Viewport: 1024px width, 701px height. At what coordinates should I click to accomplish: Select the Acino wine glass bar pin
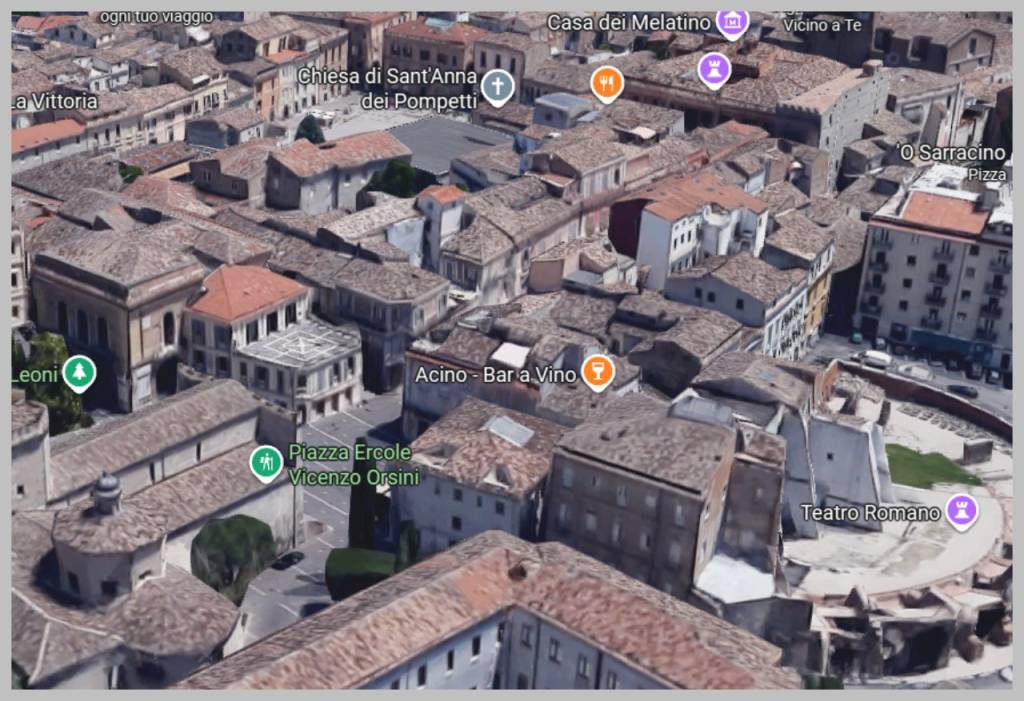597,373
